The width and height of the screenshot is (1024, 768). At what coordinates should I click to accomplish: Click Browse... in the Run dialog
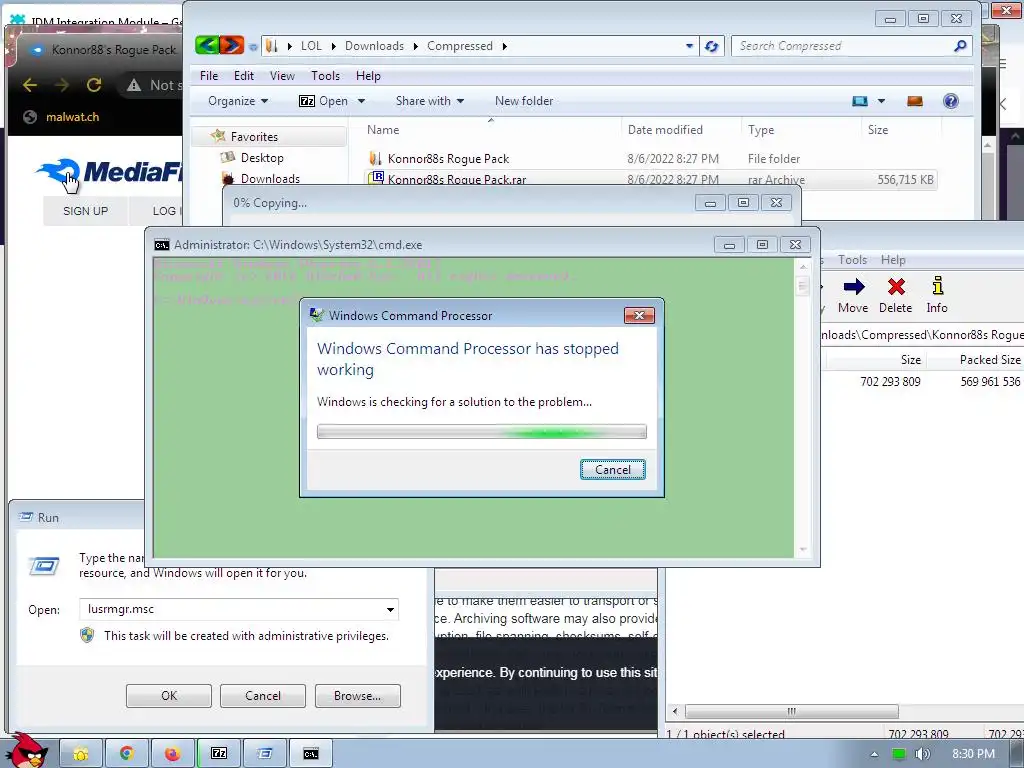pos(357,696)
